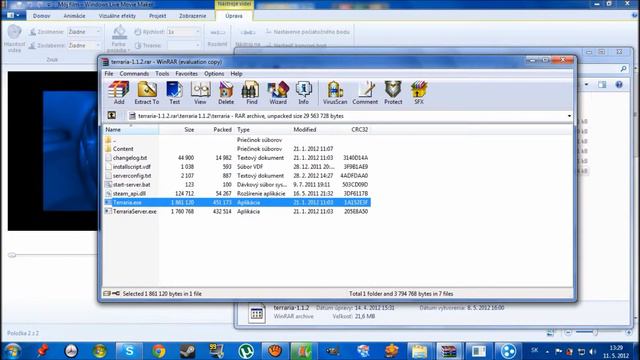640x360 pixels.
Task: Click Explorer help question mark icon
Action: click(x=619, y=84)
